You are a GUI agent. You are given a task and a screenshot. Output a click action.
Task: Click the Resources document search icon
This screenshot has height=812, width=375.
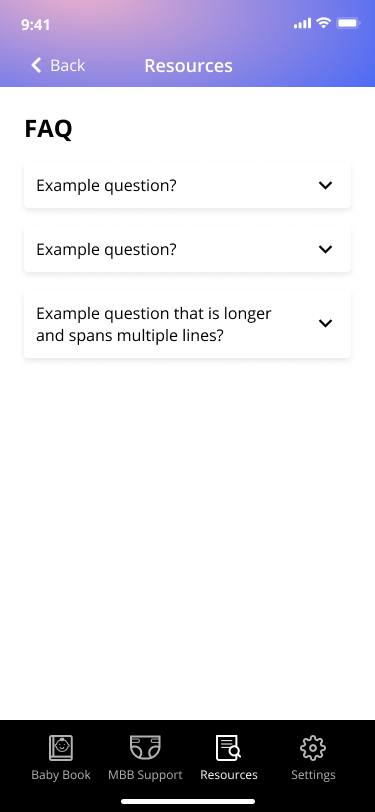pos(228,748)
